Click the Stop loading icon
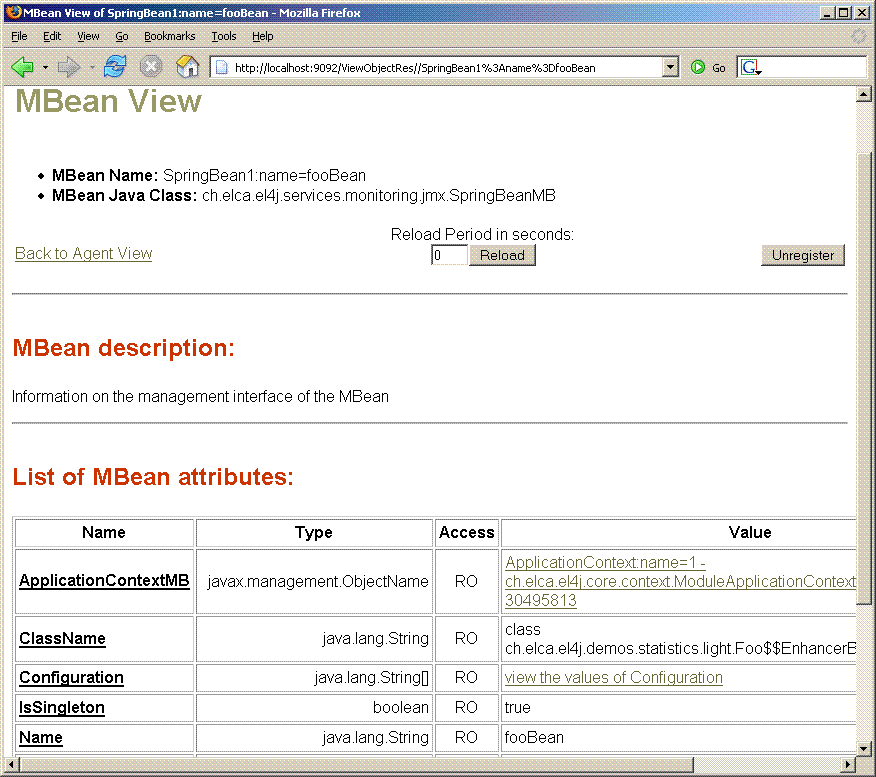This screenshot has width=876, height=777. pyautogui.click(x=150, y=67)
